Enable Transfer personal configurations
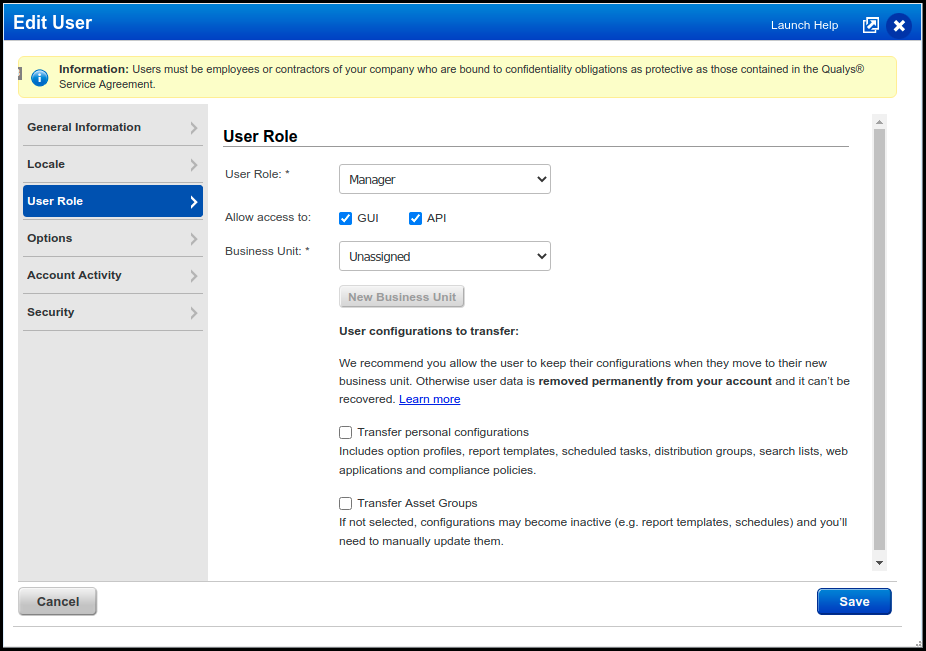The image size is (926, 651). (345, 432)
